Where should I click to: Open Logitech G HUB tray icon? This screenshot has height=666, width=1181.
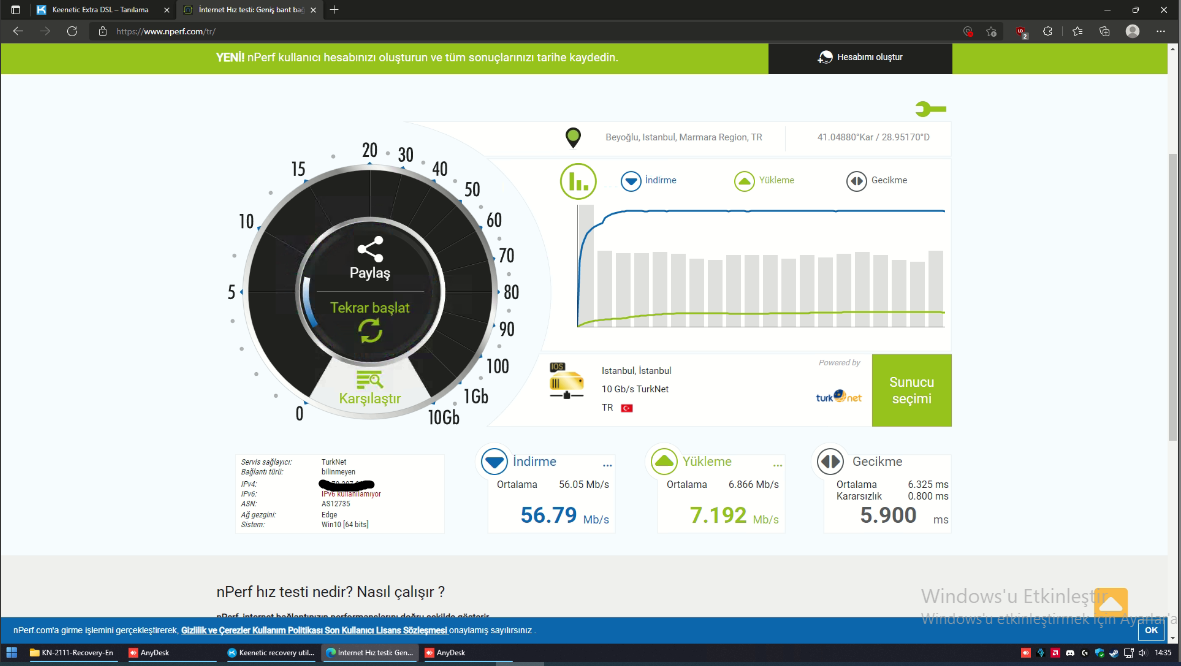pos(1085,652)
